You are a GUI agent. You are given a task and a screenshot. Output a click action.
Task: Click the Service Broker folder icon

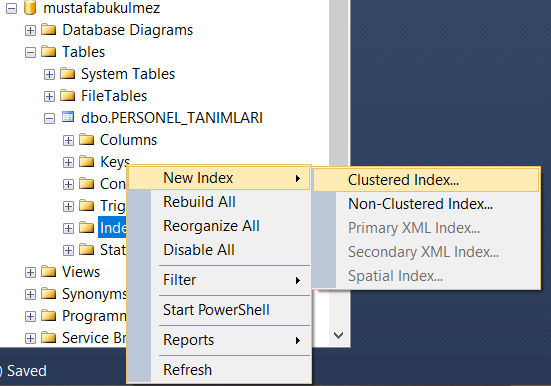tap(48, 337)
